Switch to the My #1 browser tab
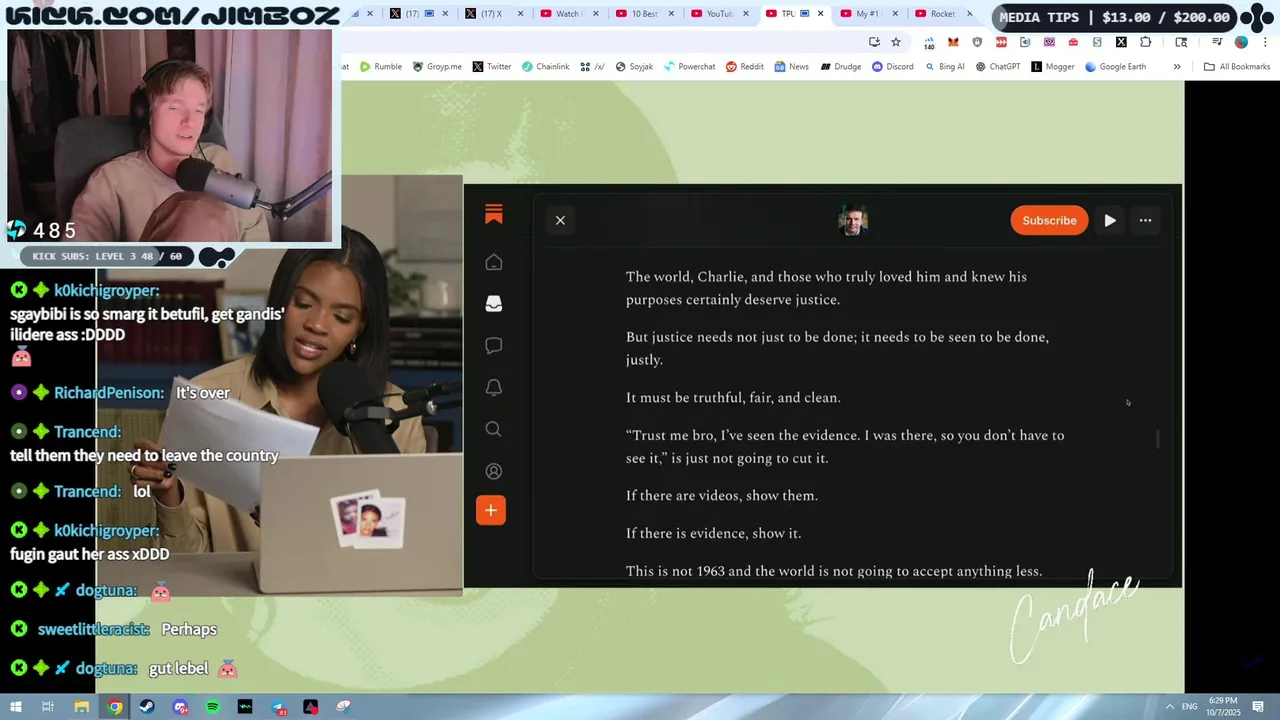 tap(867, 14)
